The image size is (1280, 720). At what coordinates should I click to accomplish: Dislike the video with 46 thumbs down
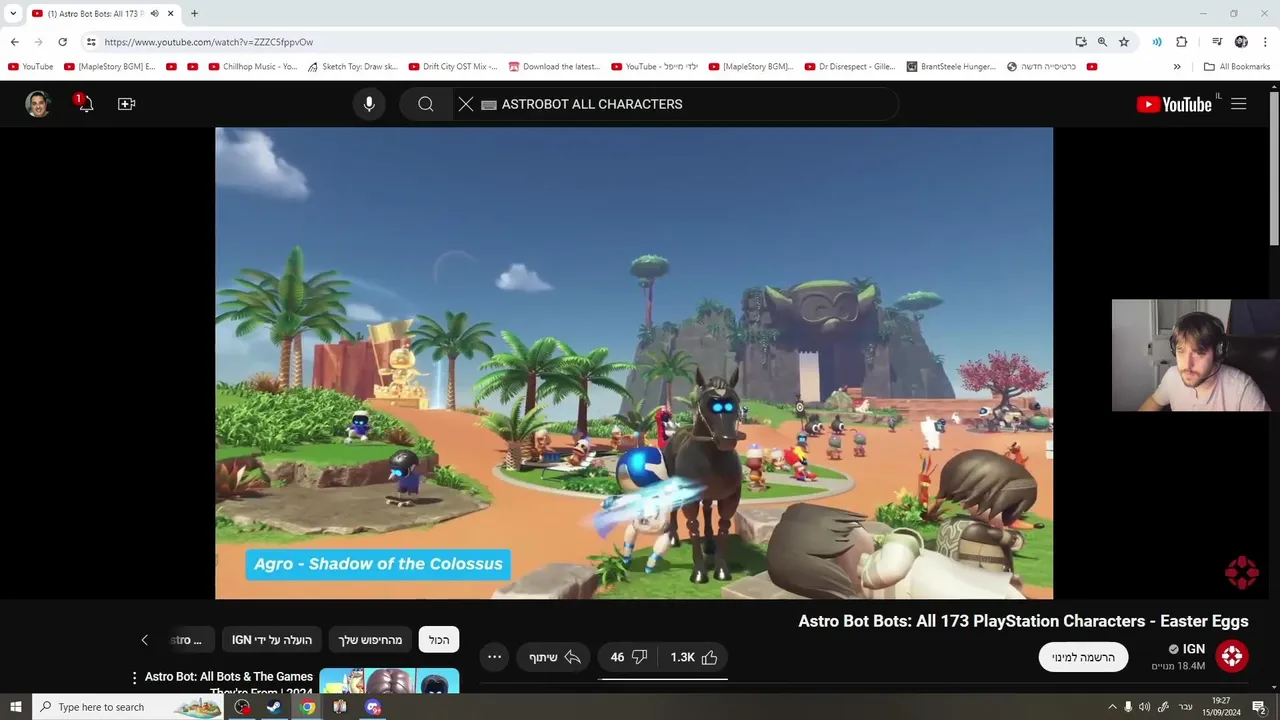pos(629,657)
